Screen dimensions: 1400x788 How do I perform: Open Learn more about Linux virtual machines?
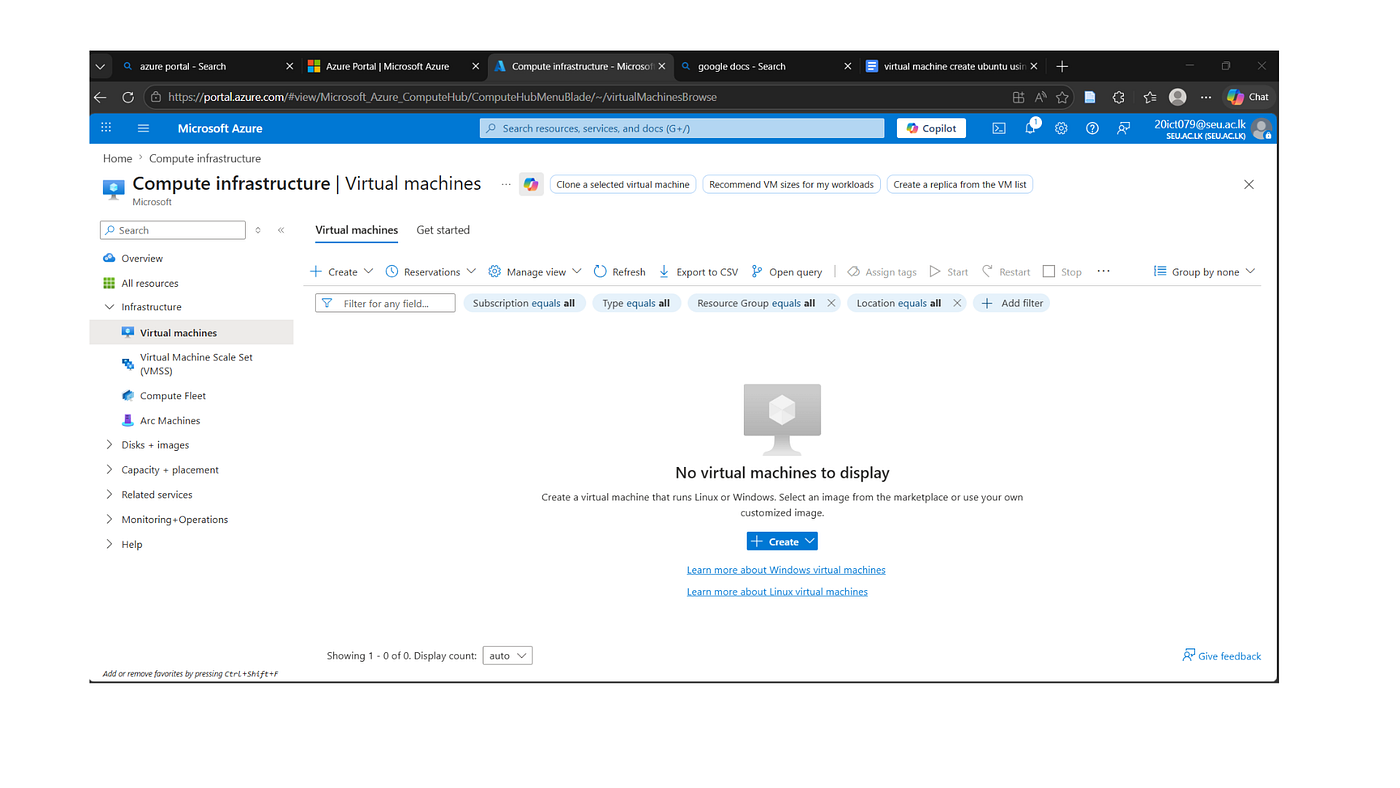pos(777,592)
